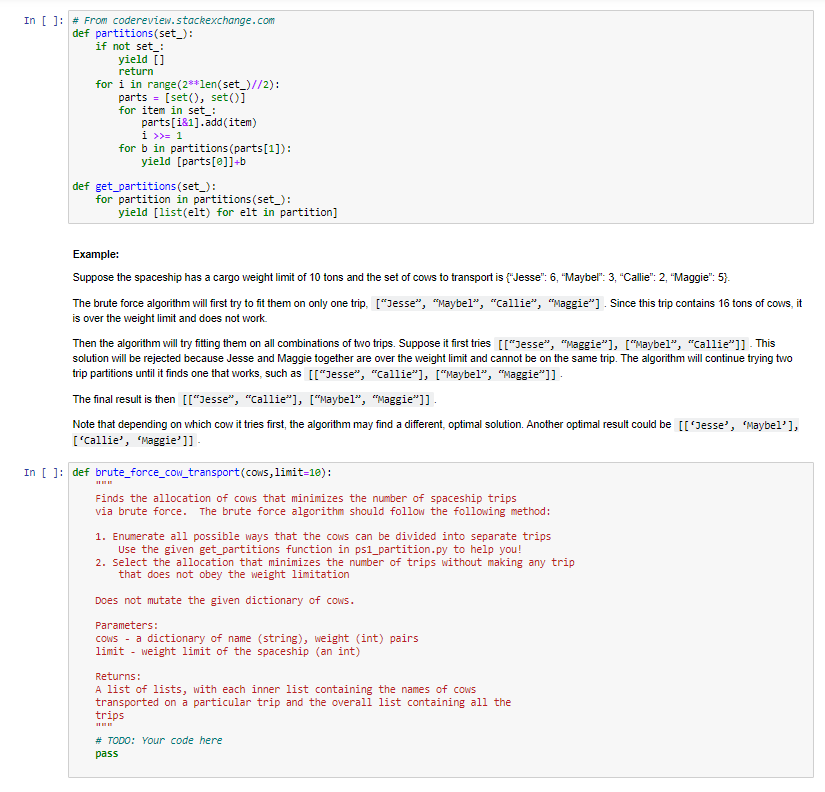Select the docstring triple quotes
Image resolution: width=825 pixels, height=792 pixels.
point(104,485)
